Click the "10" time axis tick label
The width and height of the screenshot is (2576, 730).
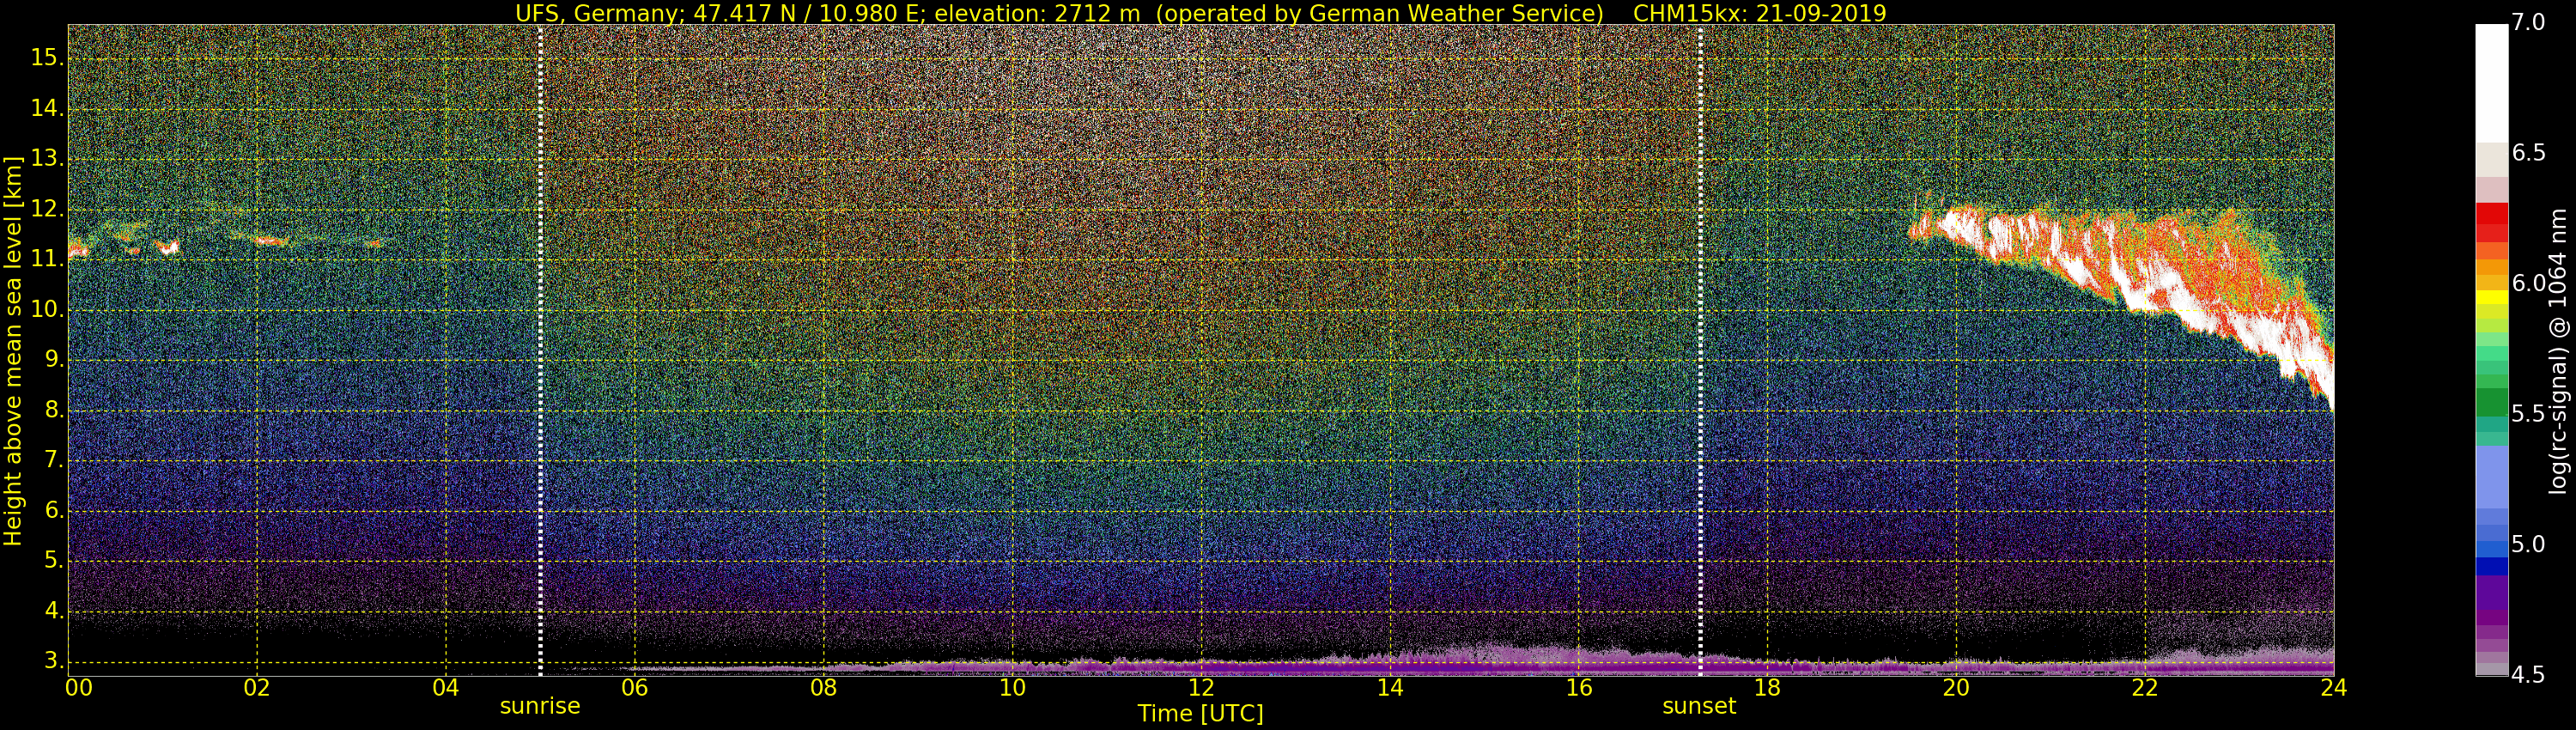pos(1012,688)
